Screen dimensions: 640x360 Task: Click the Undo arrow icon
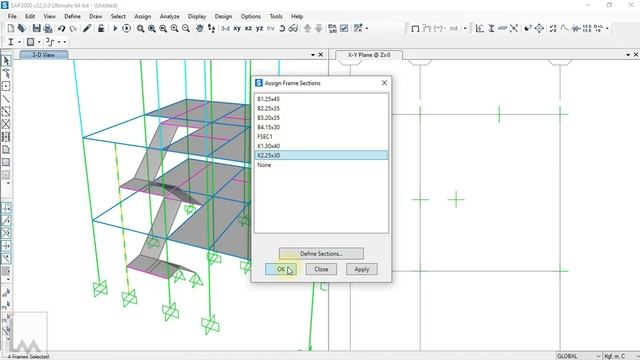(x=61, y=28)
